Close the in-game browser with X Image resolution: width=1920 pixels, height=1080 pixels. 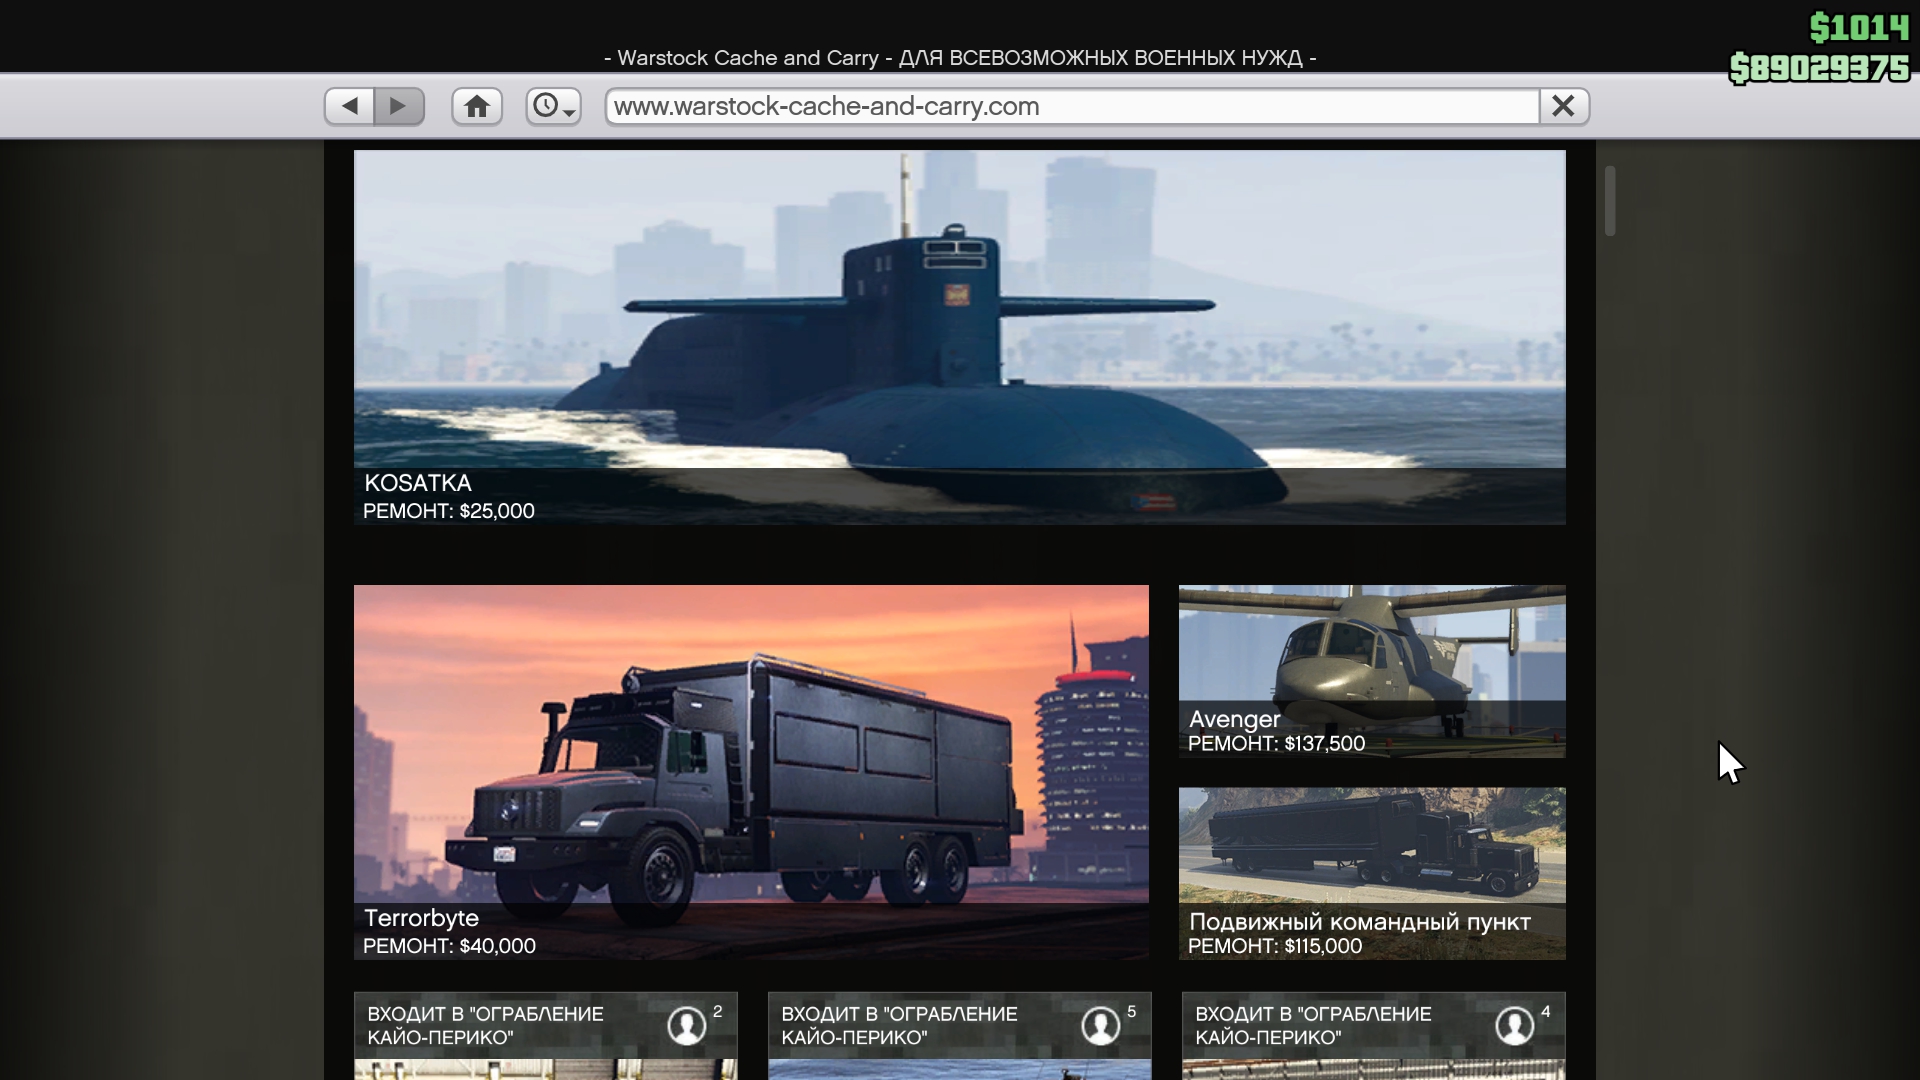1563,106
